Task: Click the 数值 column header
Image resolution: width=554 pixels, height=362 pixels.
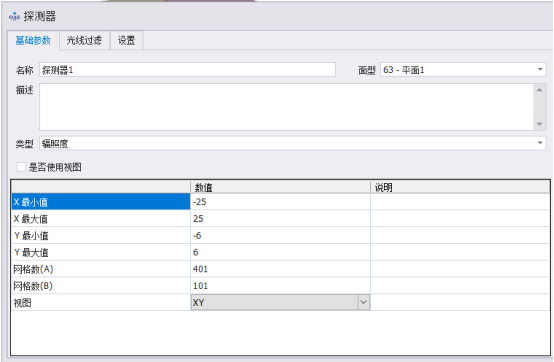Action: (280, 187)
